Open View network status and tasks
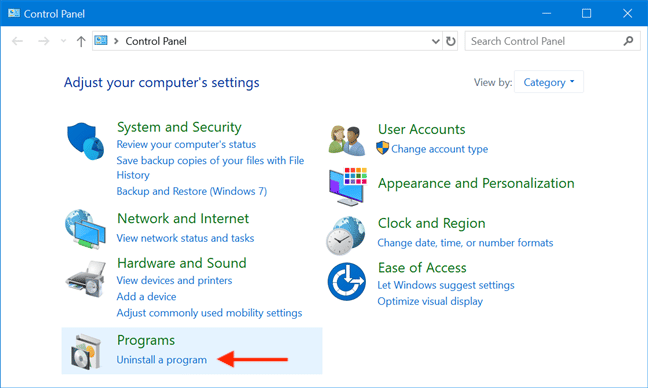The width and height of the screenshot is (648, 388). click(185, 238)
